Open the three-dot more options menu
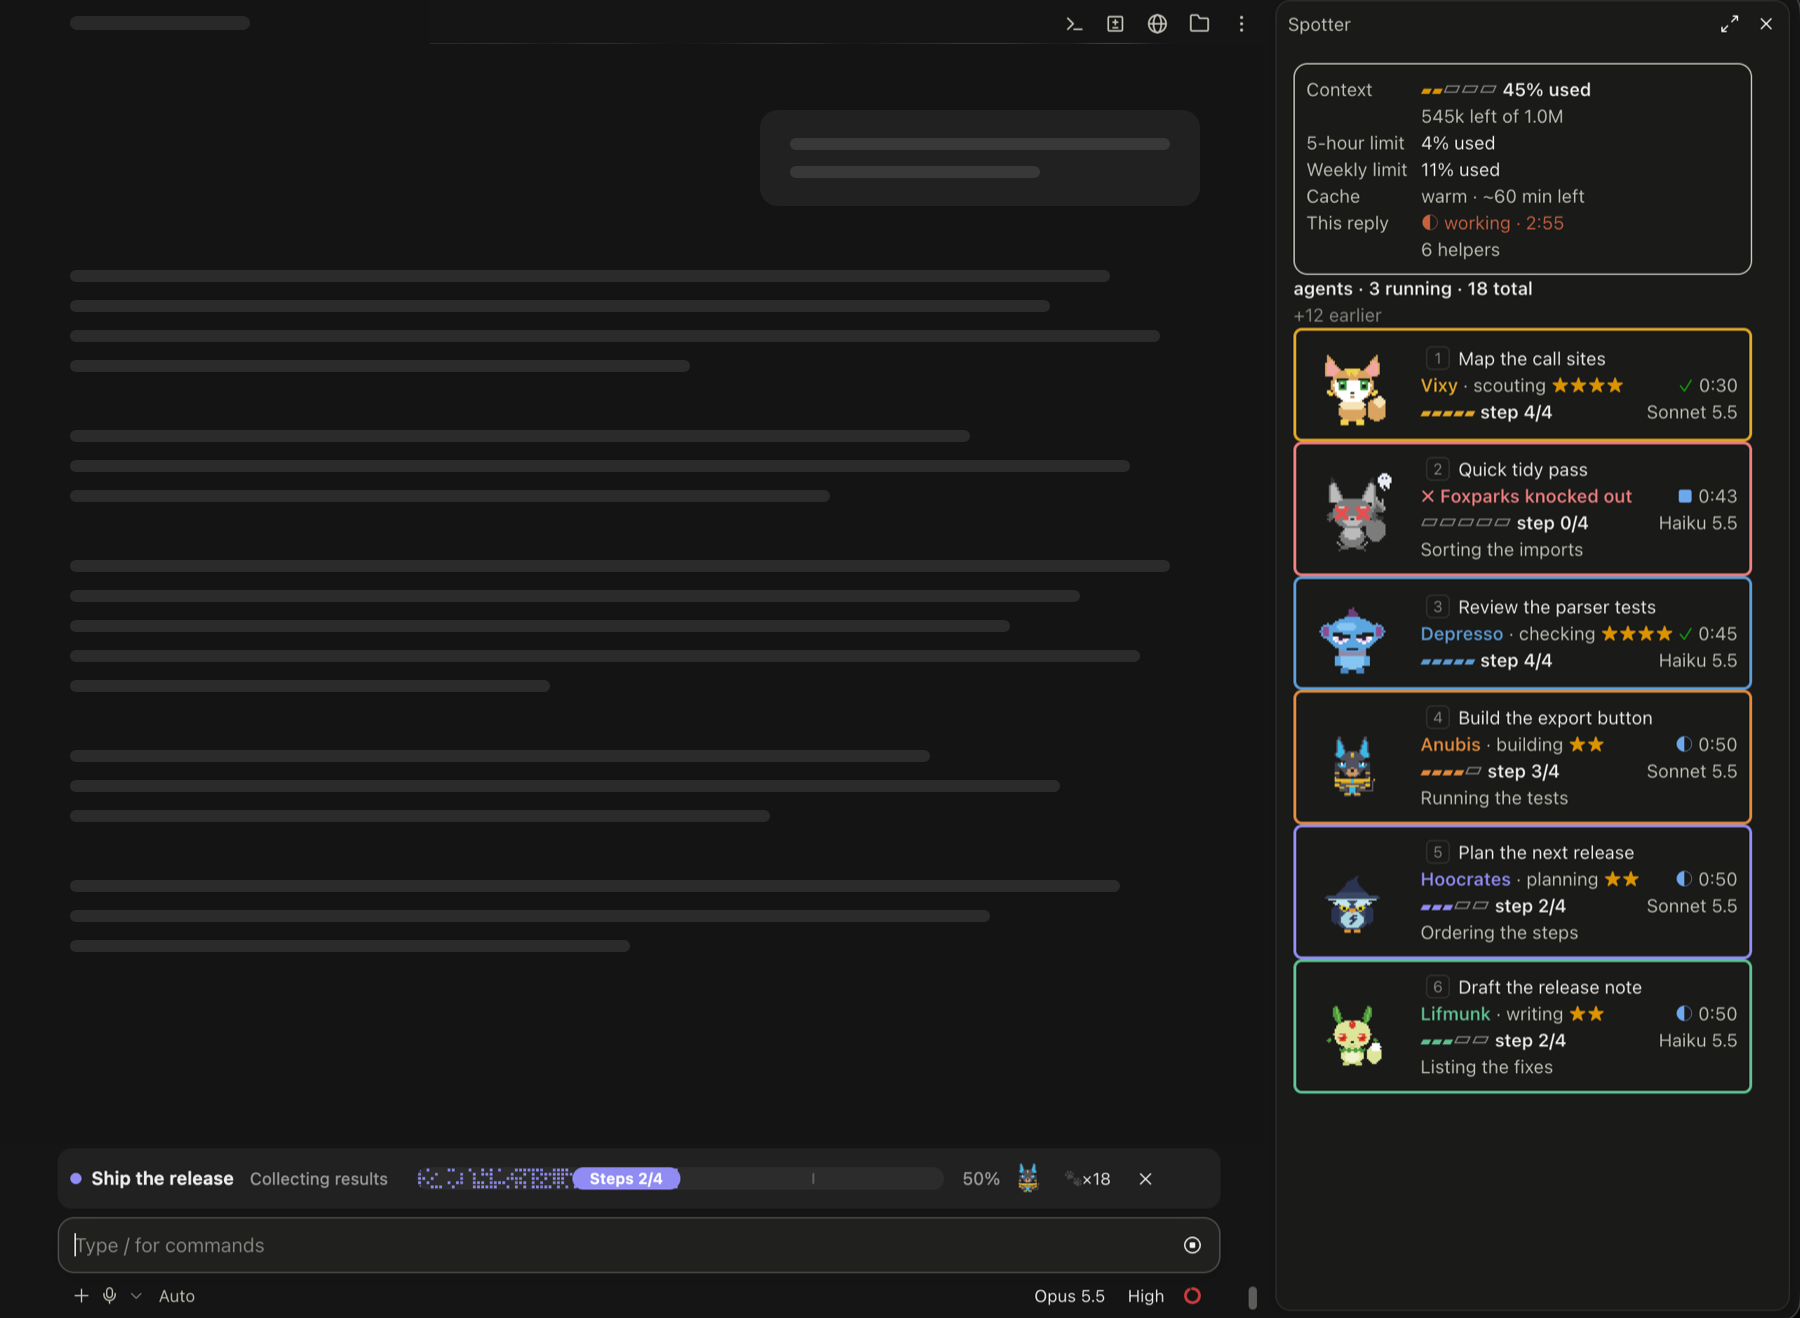 [1241, 24]
